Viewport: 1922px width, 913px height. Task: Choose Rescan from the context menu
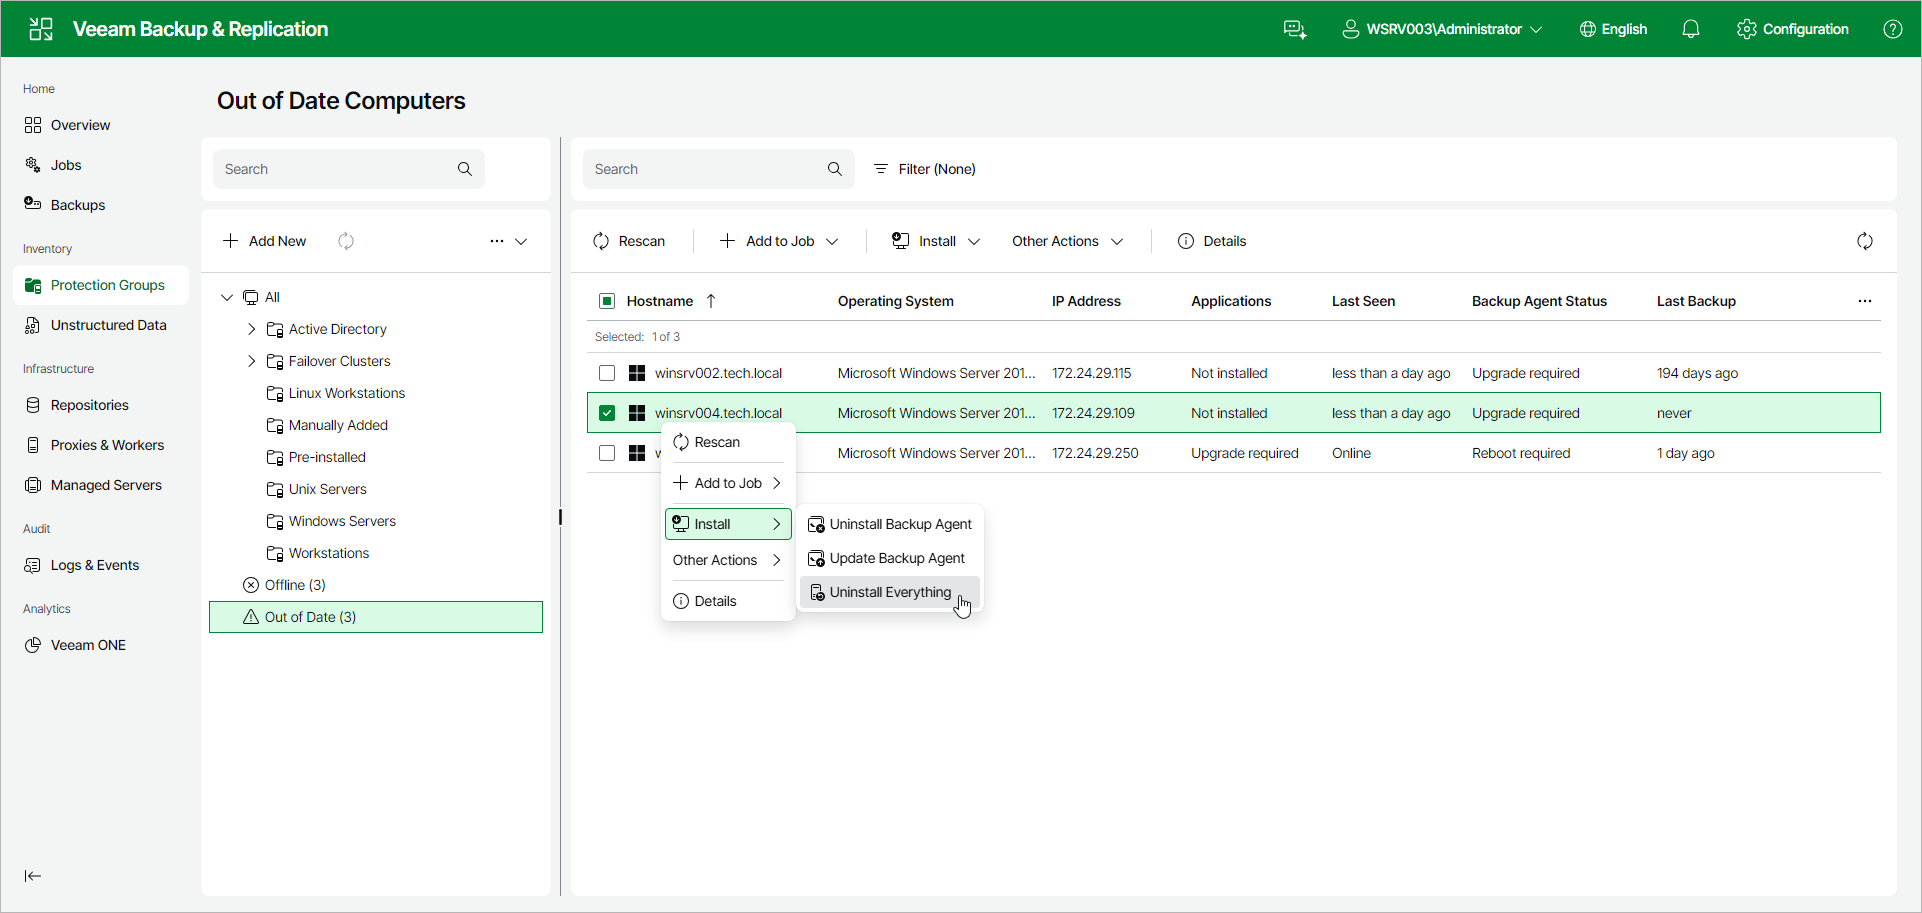pyautogui.click(x=728, y=442)
